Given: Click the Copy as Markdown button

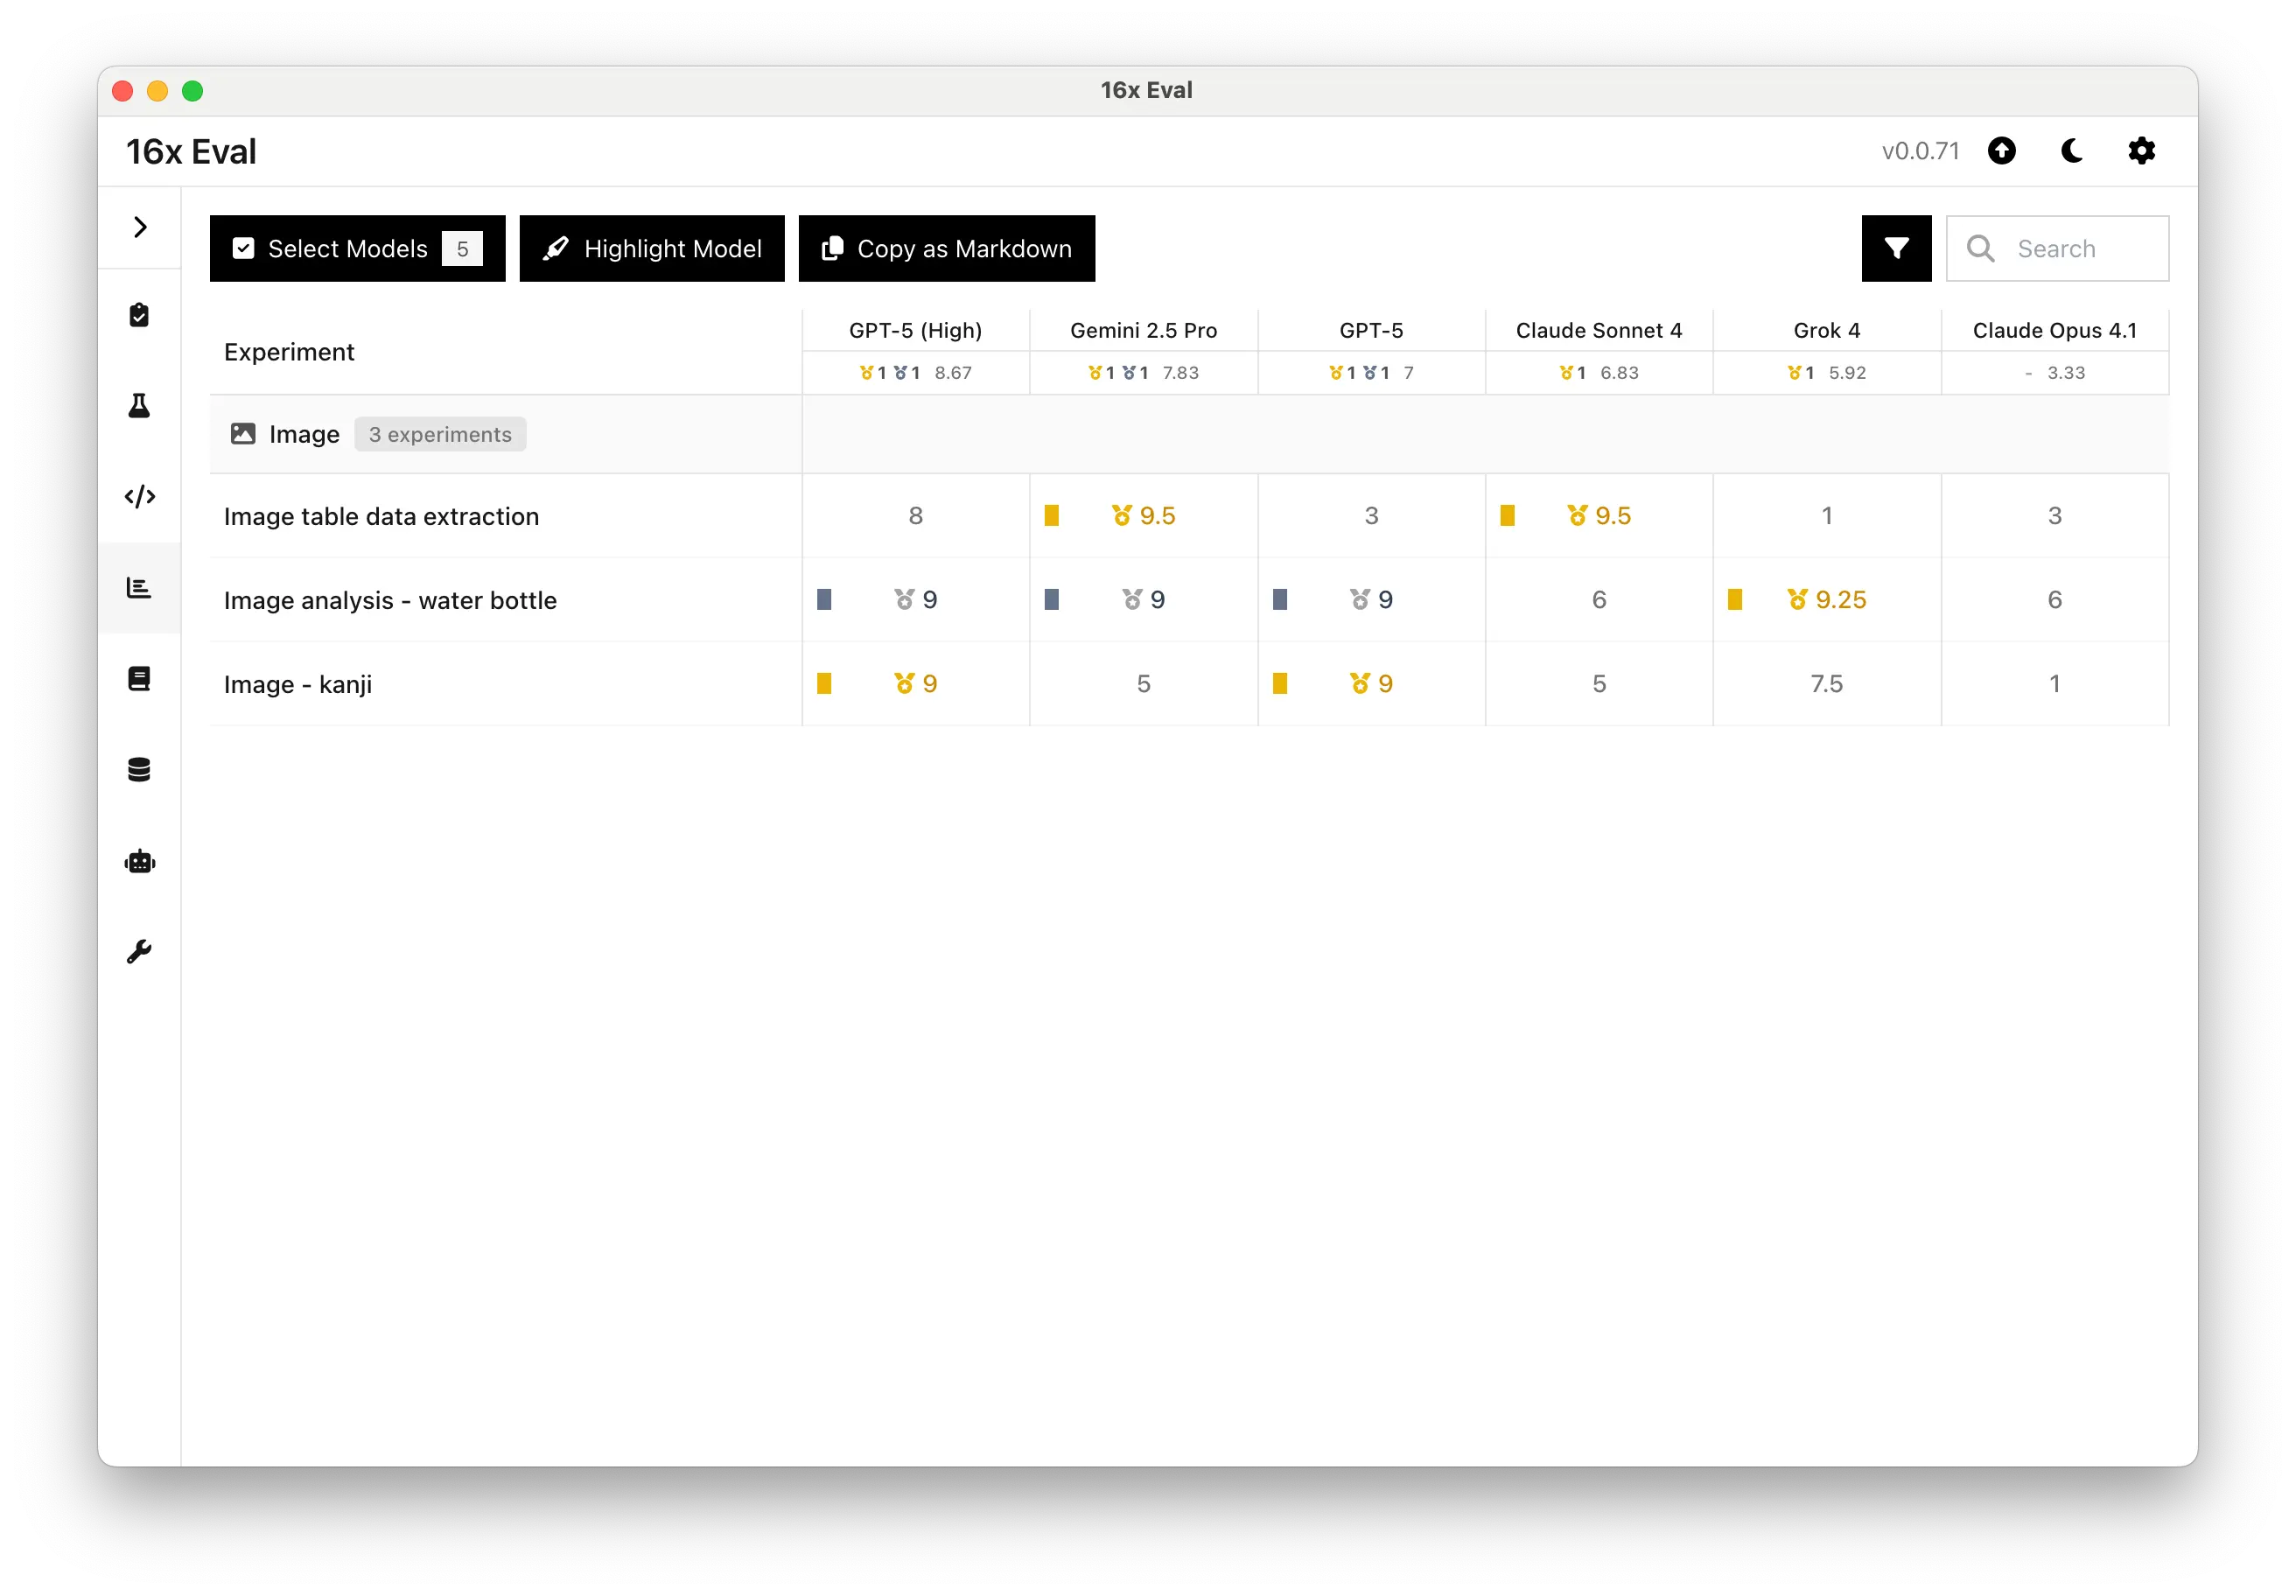Looking at the screenshot, I should 946,249.
